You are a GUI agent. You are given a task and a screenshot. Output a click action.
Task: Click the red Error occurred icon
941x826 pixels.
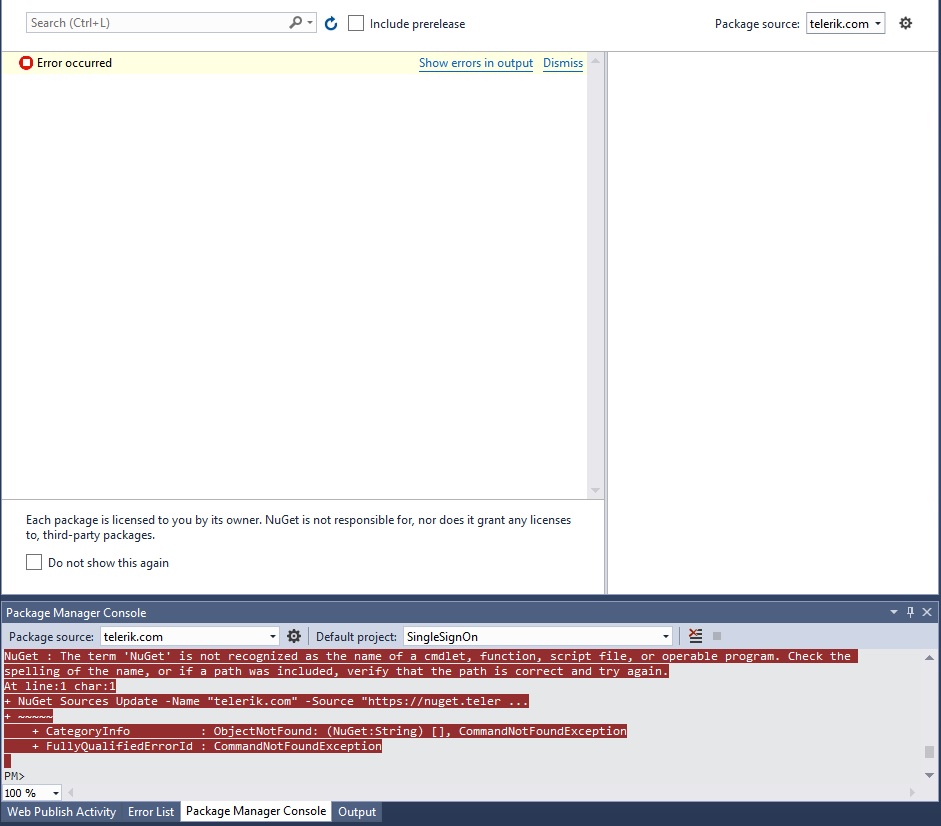(26, 62)
